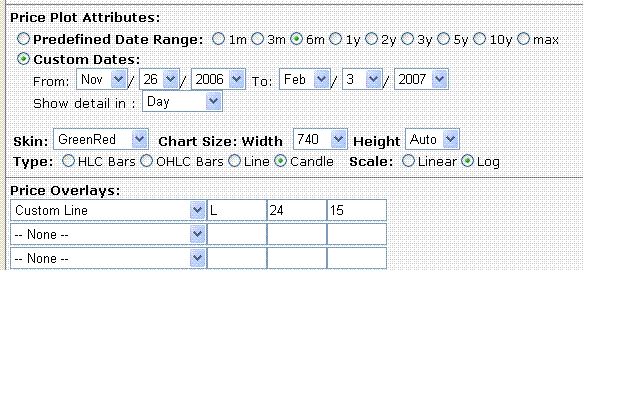Expand the From year dropdown showing 2006
This screenshot has width=640, height=400.
[x=218, y=79]
